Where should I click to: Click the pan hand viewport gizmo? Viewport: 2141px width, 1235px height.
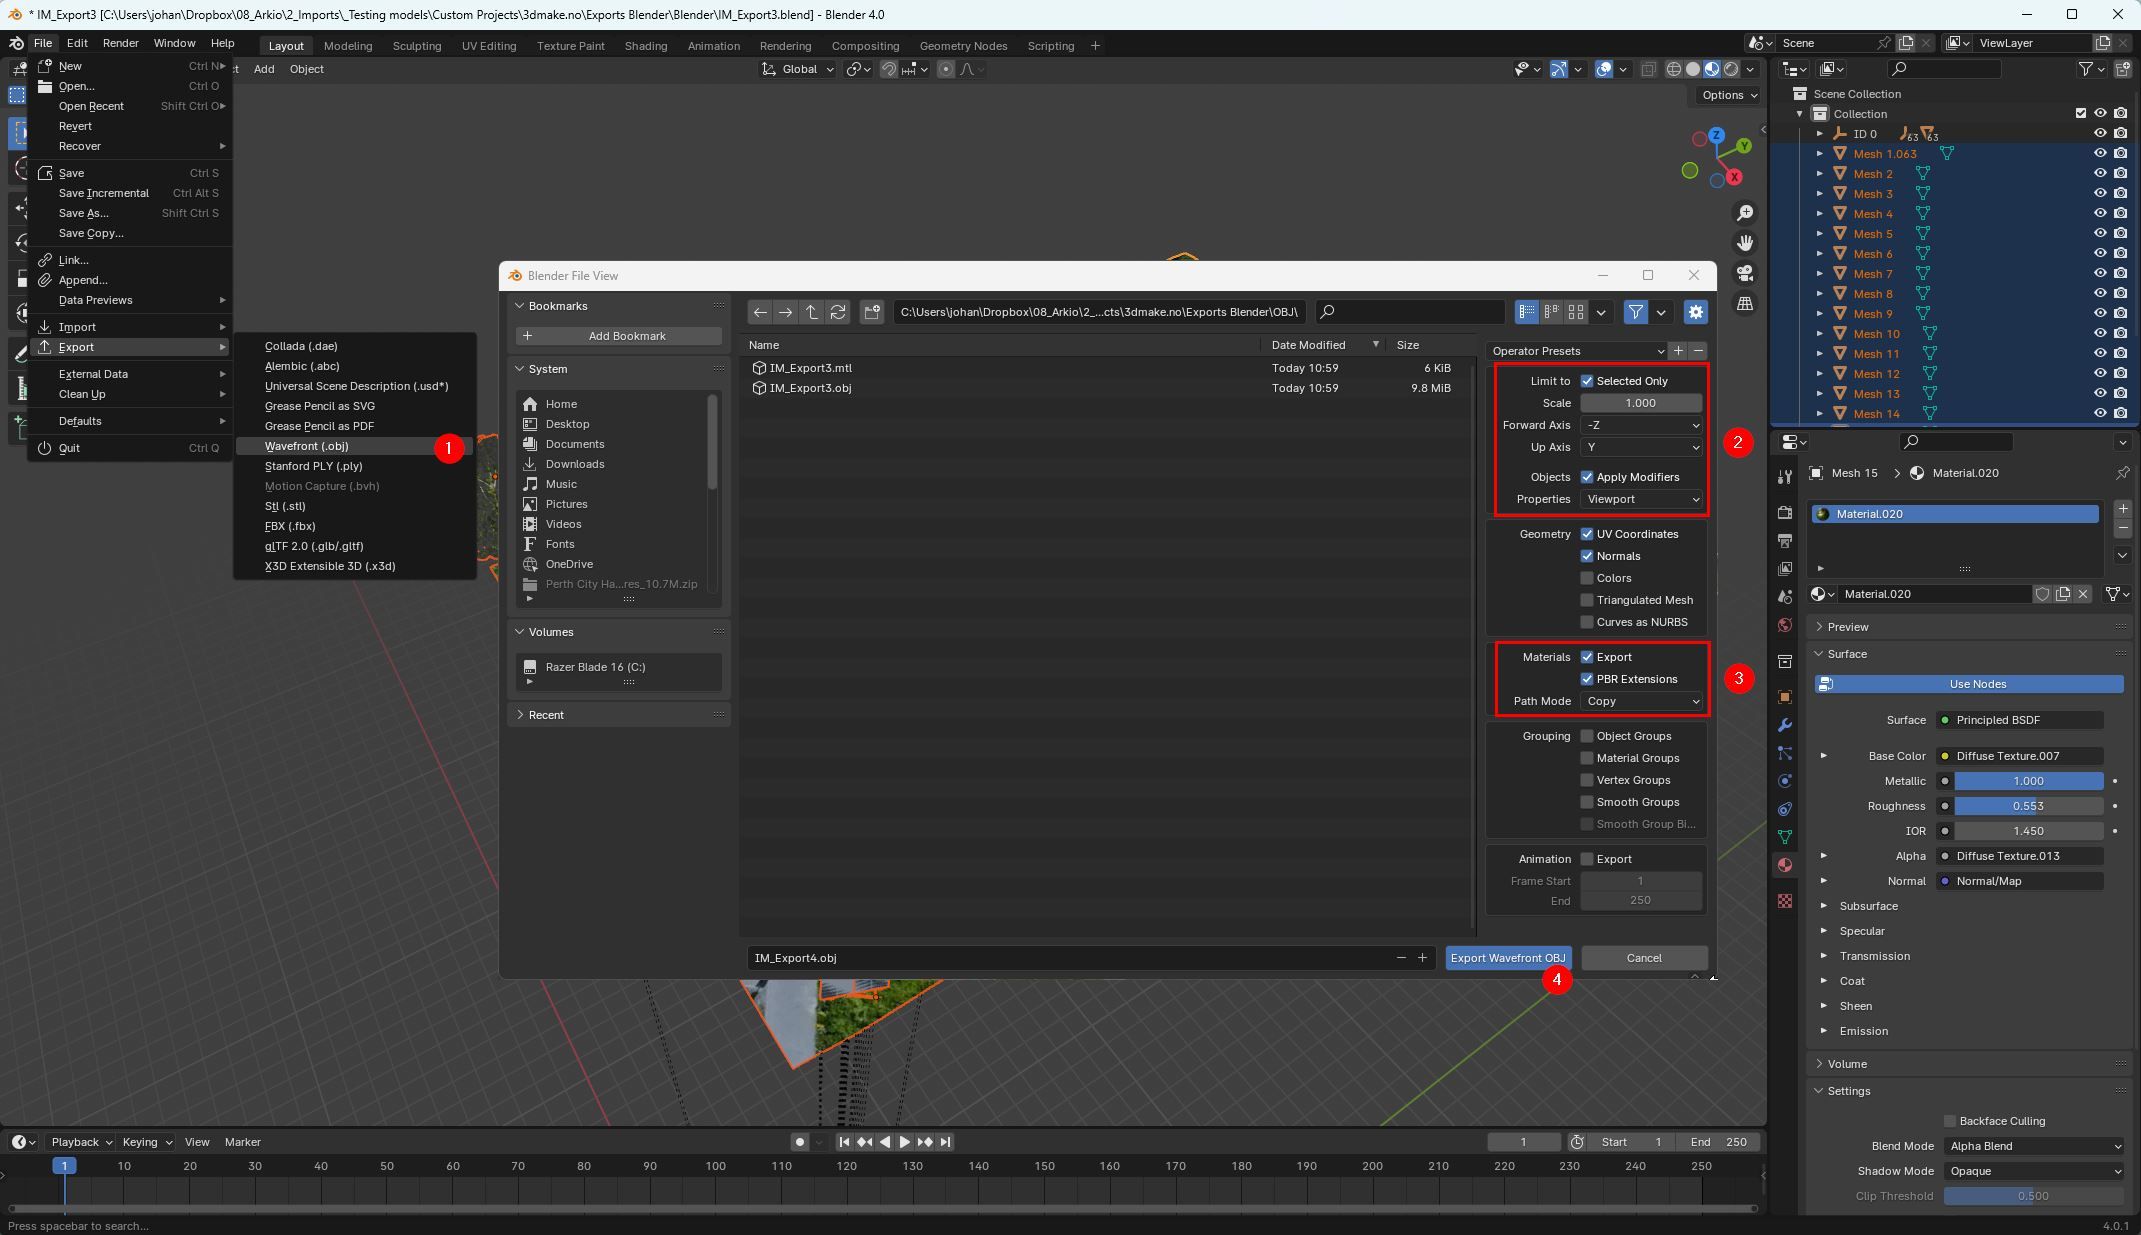click(x=1745, y=243)
